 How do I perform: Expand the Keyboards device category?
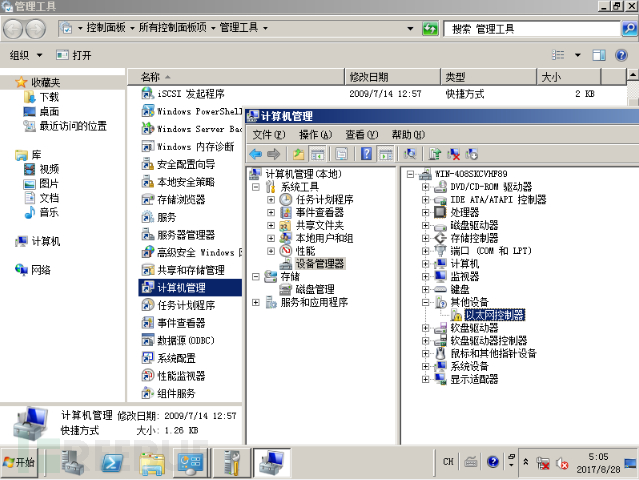425,290
